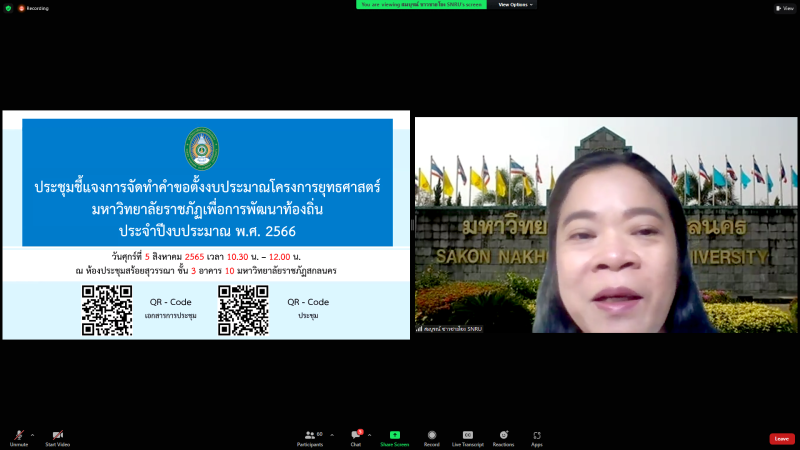
Task: Click the green screen-viewing notification banner
Action: point(421,4)
